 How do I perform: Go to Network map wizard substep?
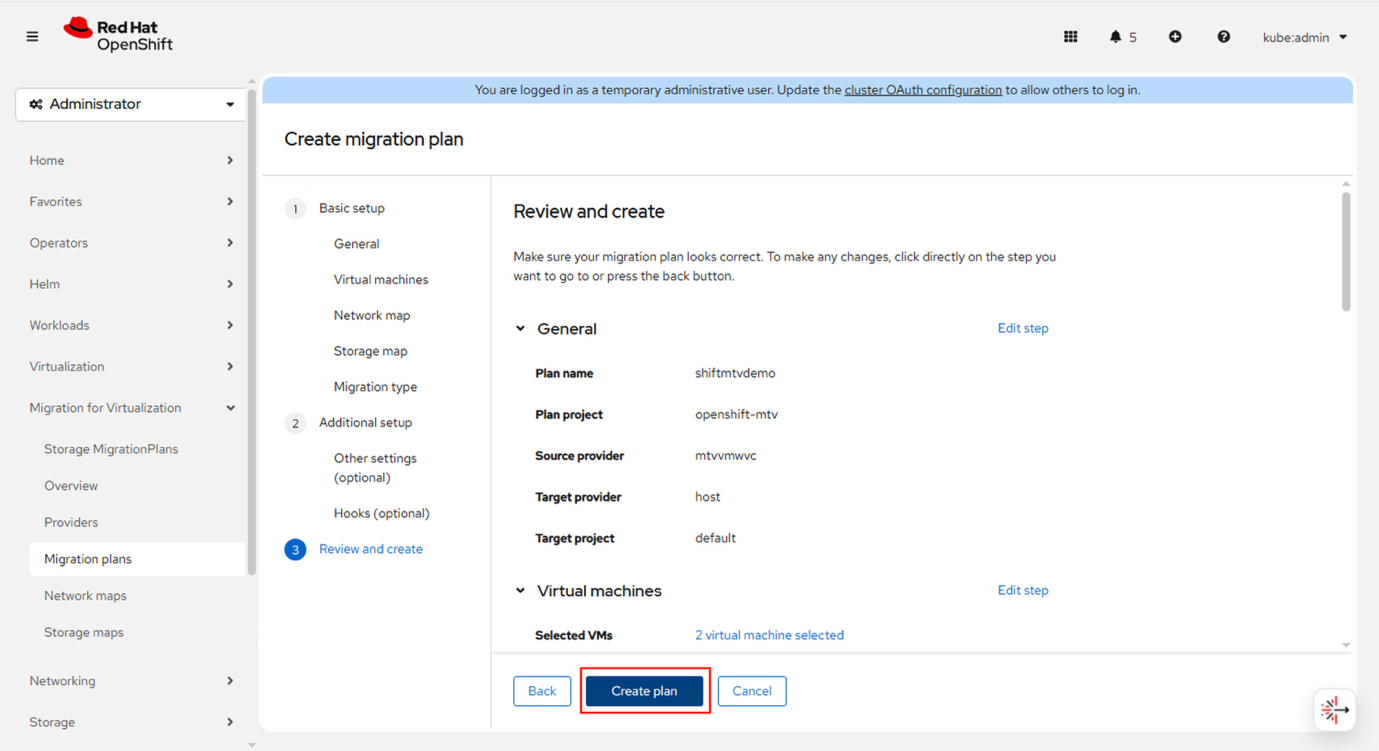click(372, 316)
